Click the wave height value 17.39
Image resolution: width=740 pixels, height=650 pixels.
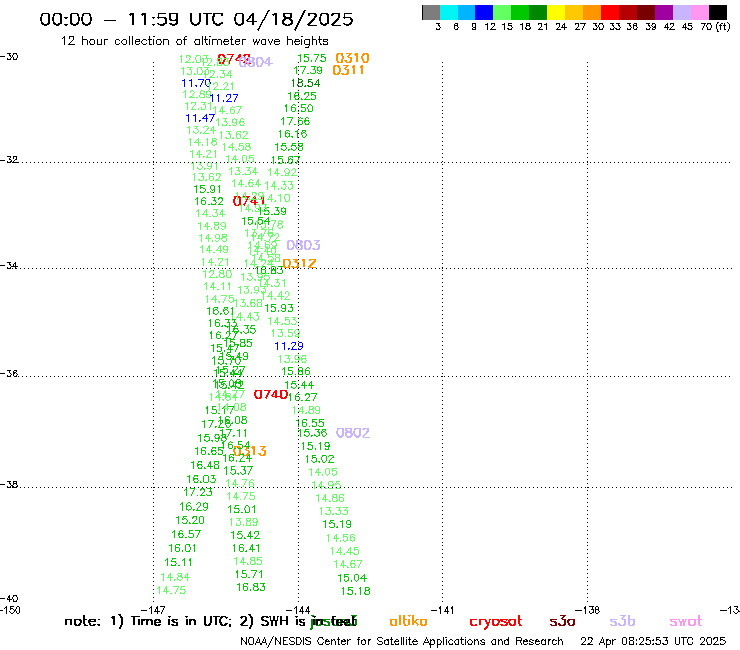308,70
